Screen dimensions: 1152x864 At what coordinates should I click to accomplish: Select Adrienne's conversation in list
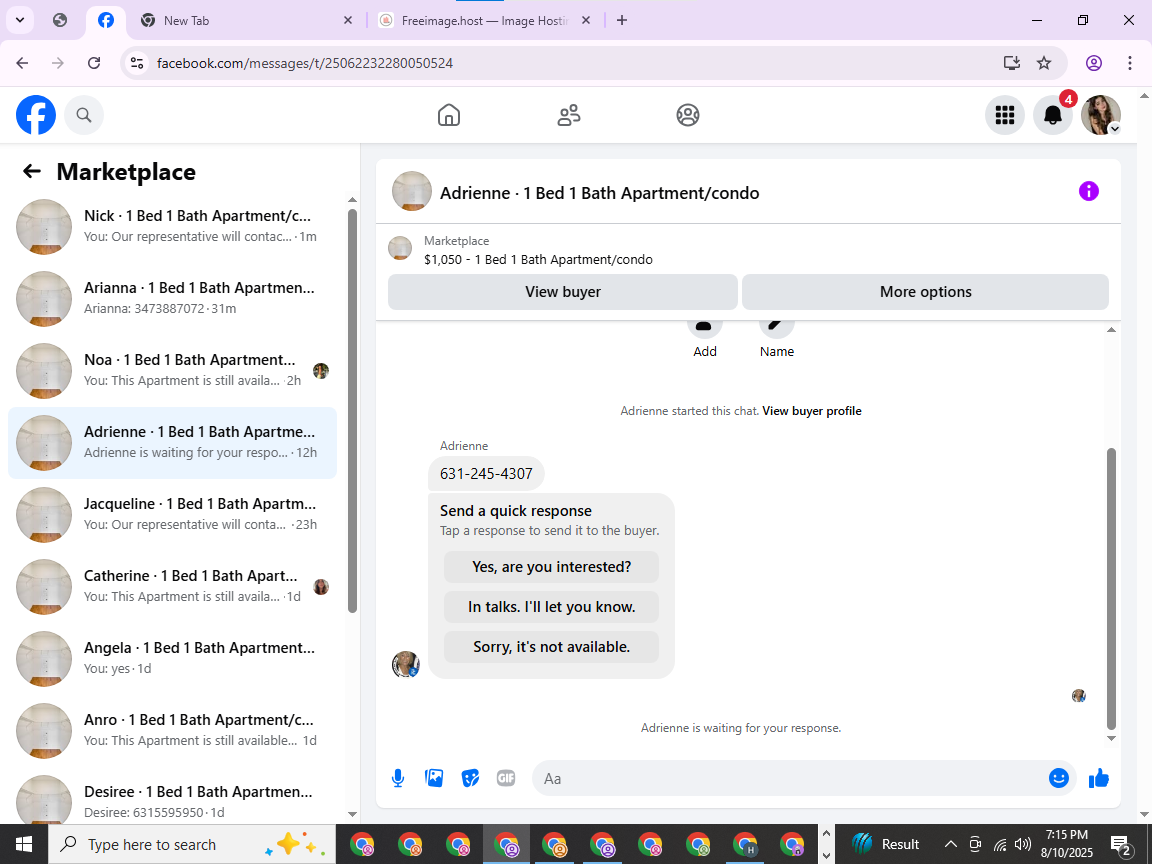point(173,442)
